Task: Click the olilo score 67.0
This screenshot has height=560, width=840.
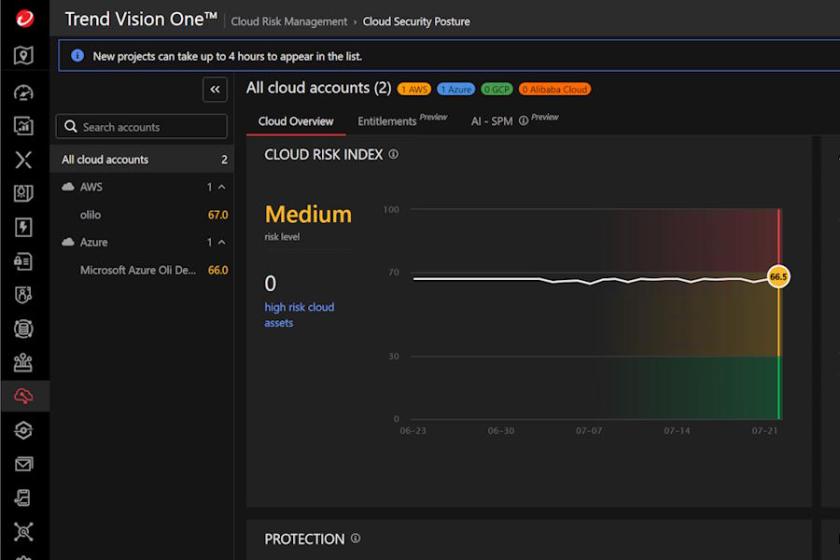Action: point(218,215)
